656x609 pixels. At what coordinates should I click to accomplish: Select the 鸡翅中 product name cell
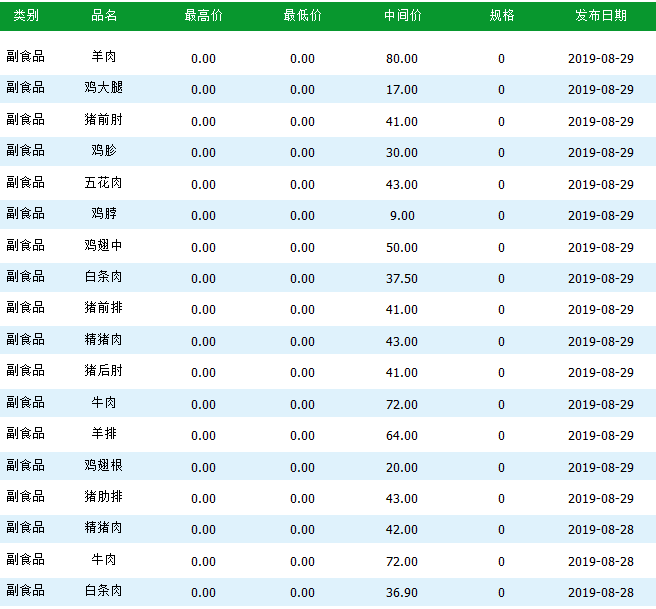(x=104, y=245)
